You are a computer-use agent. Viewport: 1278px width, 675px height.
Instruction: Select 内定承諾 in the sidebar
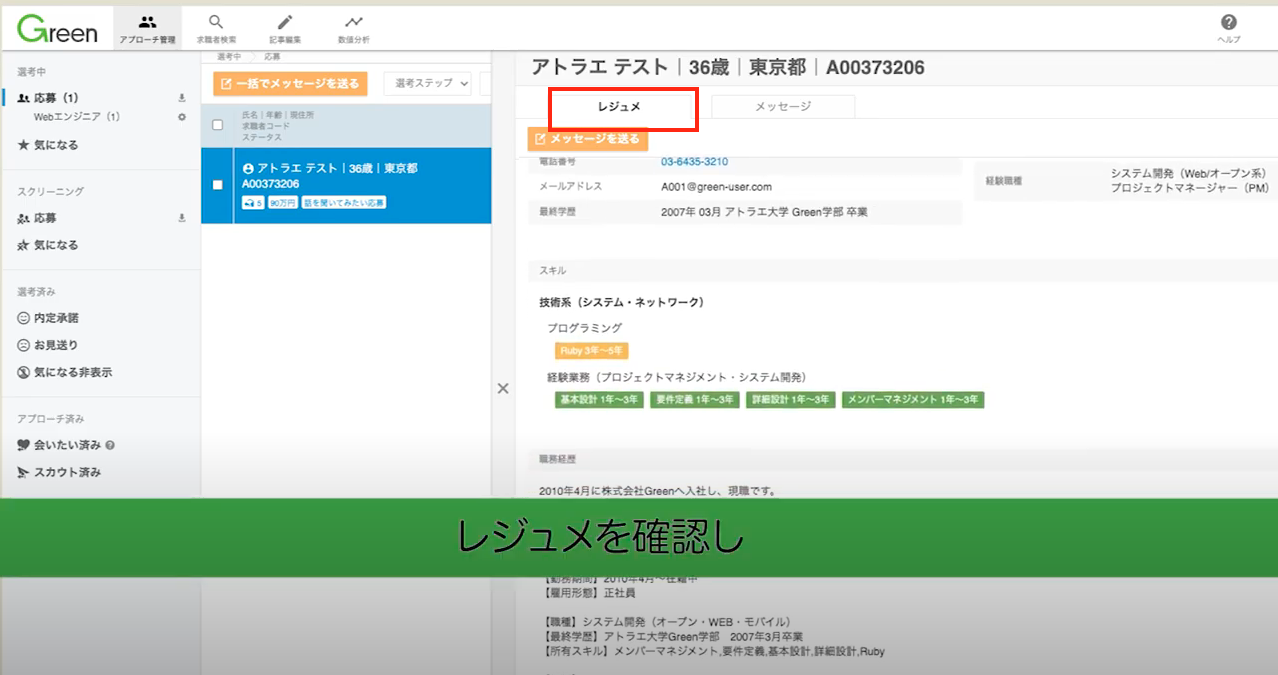pos(55,318)
